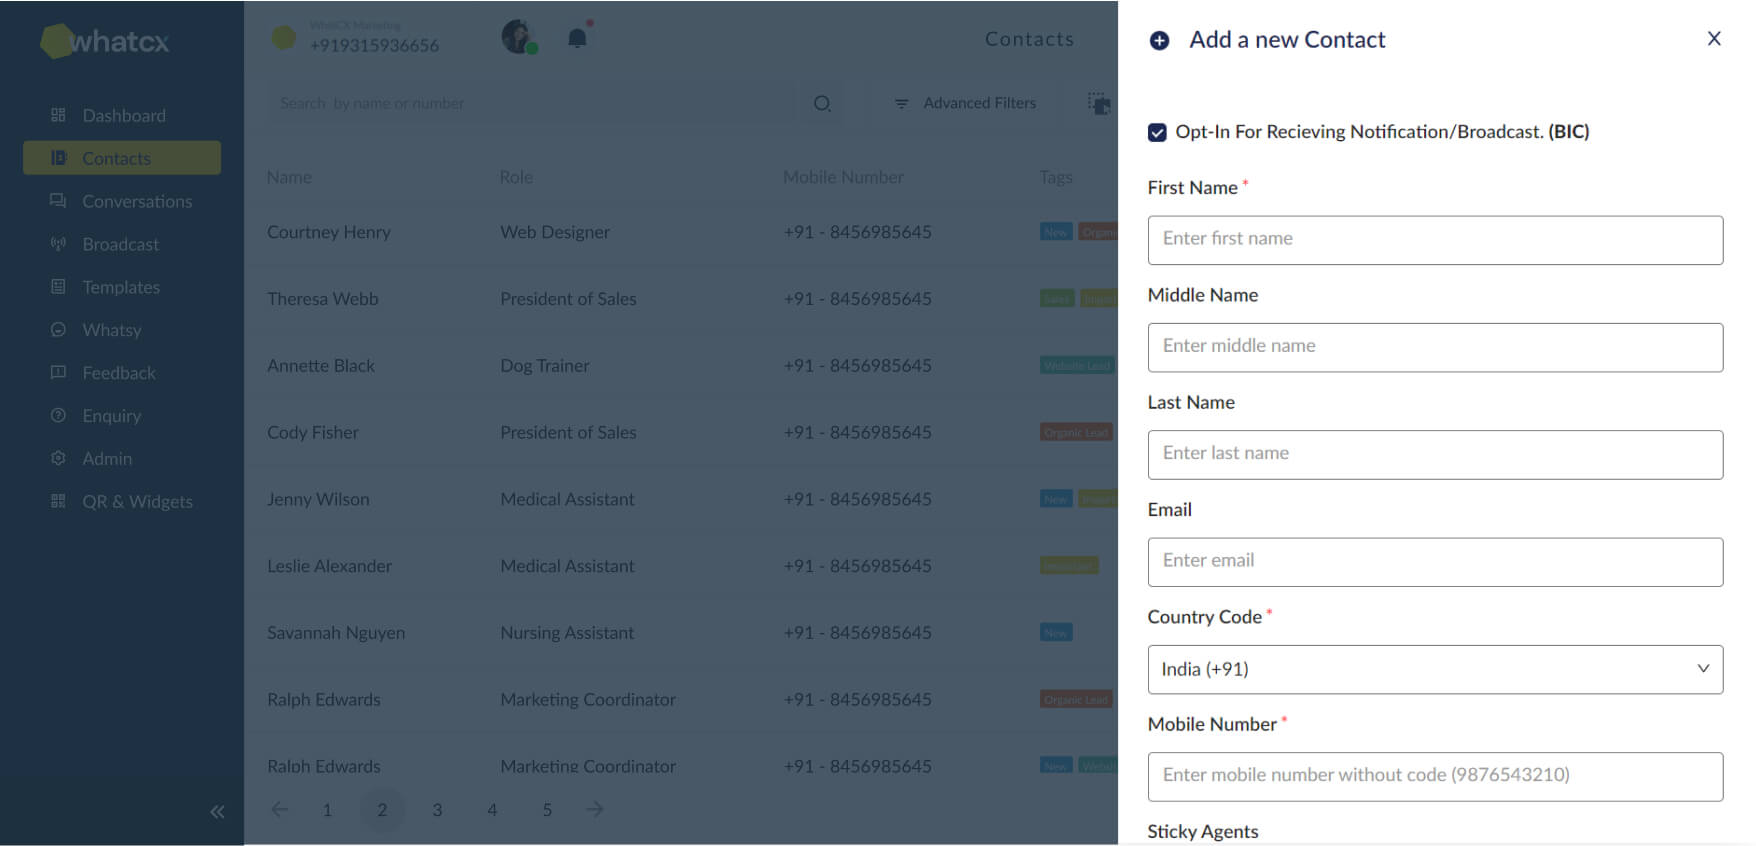1756x846 pixels.
Task: Click the previous page arrow
Action: coord(280,809)
